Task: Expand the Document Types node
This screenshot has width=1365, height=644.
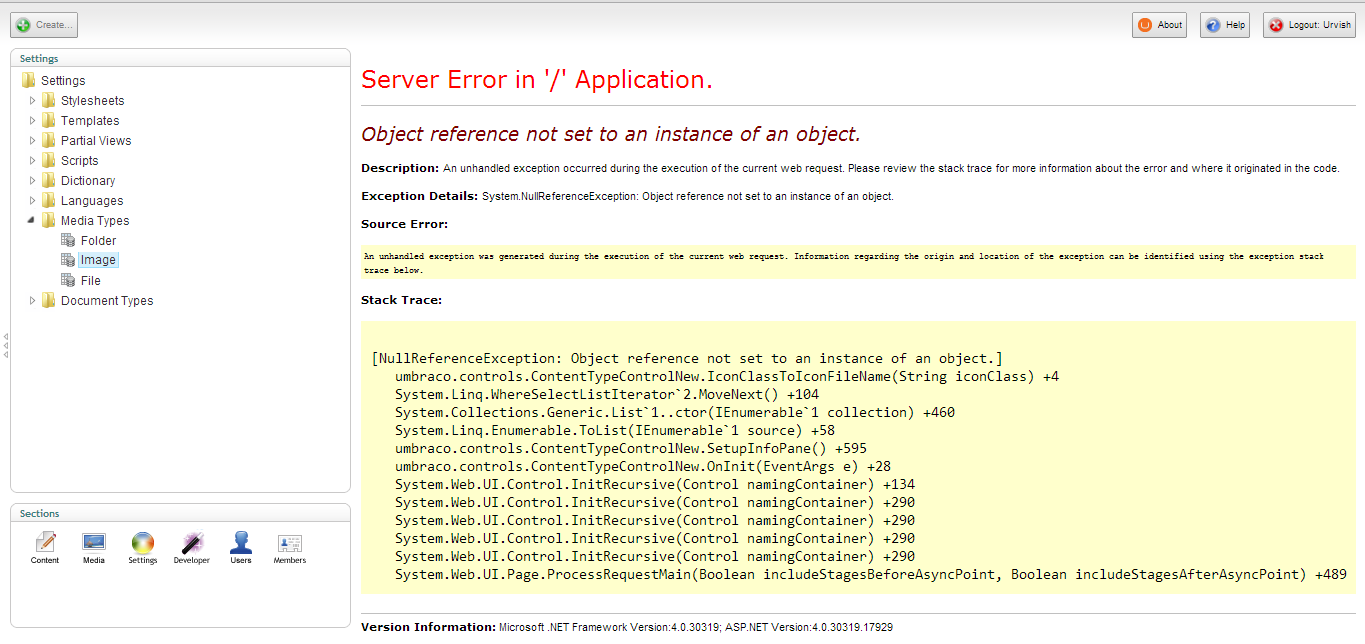Action: [32, 300]
